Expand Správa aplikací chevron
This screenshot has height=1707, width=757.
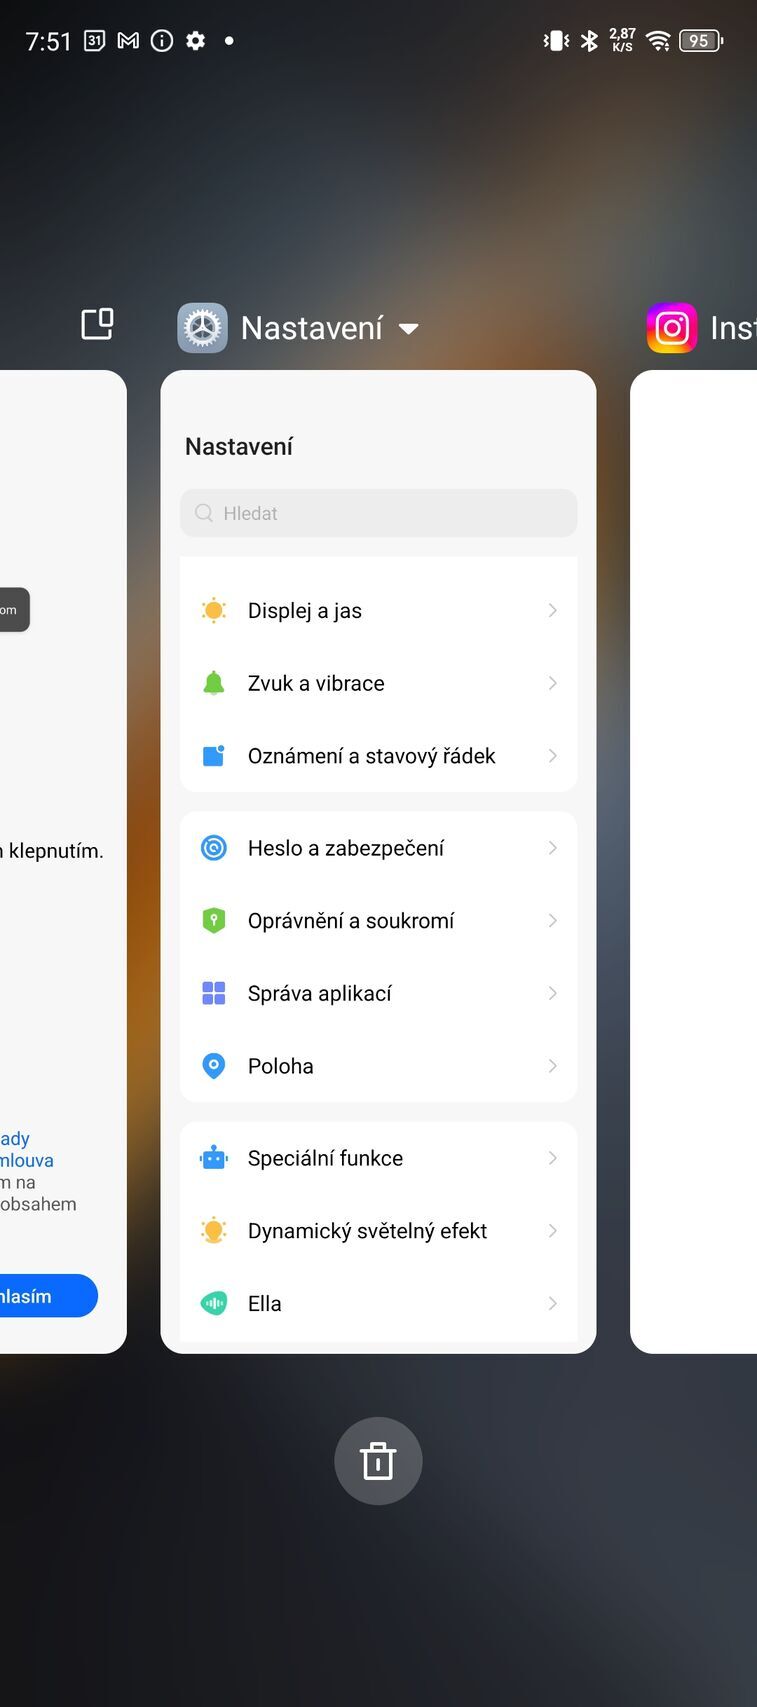(x=553, y=993)
